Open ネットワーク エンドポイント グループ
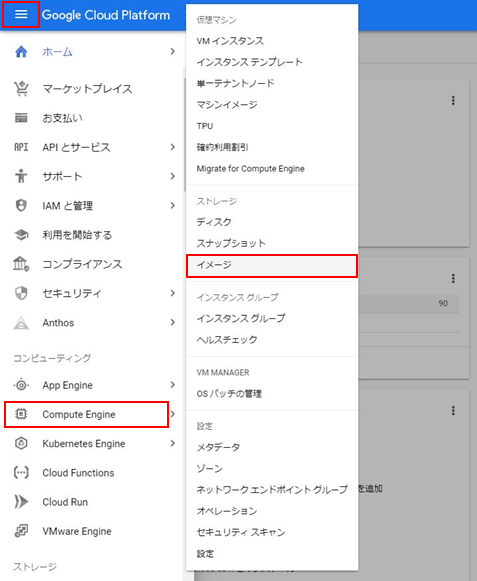Image resolution: width=477 pixels, height=581 pixels. point(272,489)
